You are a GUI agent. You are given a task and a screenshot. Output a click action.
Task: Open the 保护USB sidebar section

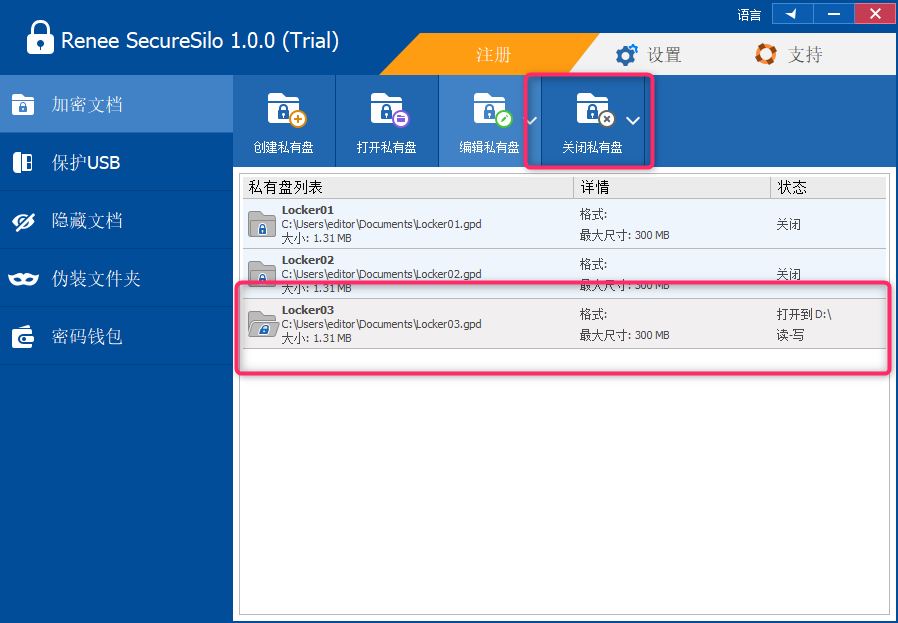(116, 162)
